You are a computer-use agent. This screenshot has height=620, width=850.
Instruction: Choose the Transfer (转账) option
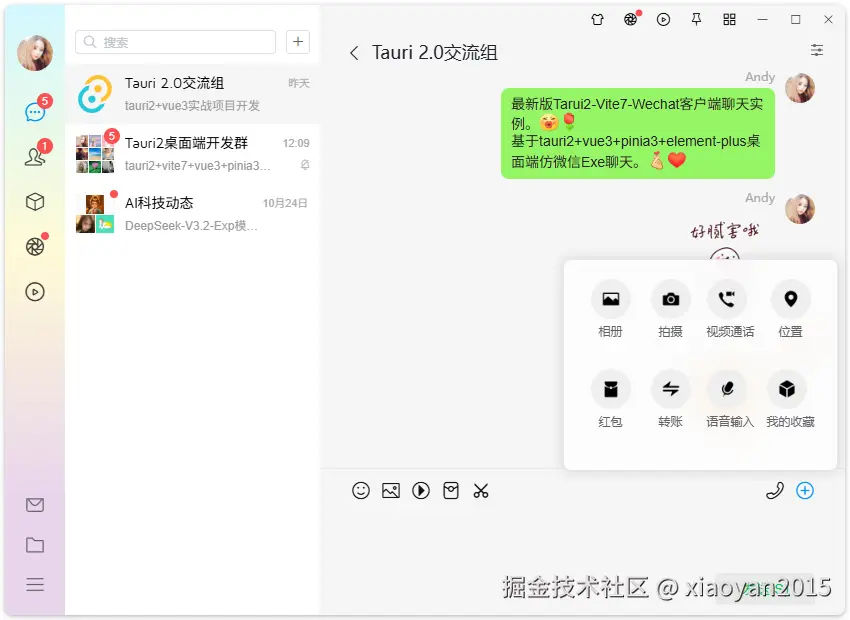tap(670, 390)
